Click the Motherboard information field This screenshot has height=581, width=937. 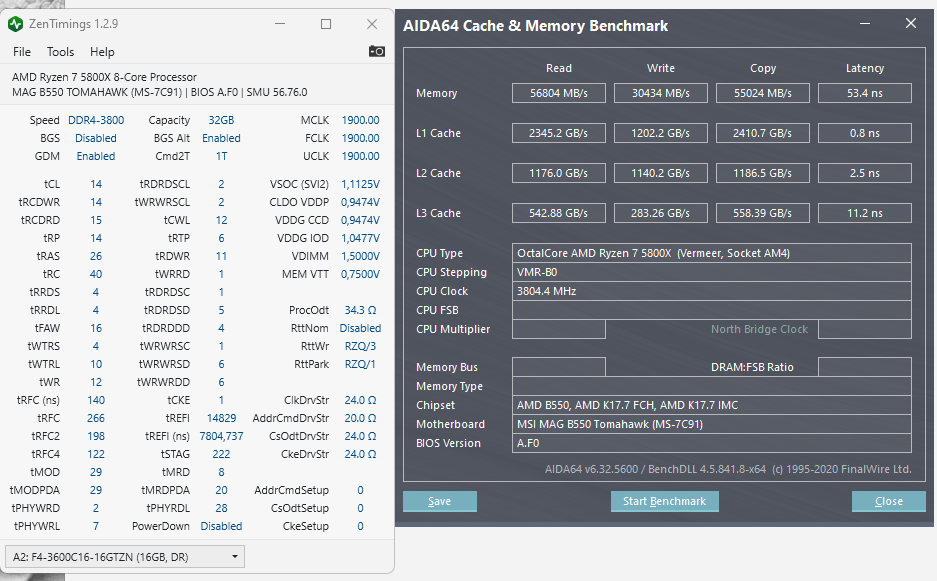click(711, 424)
